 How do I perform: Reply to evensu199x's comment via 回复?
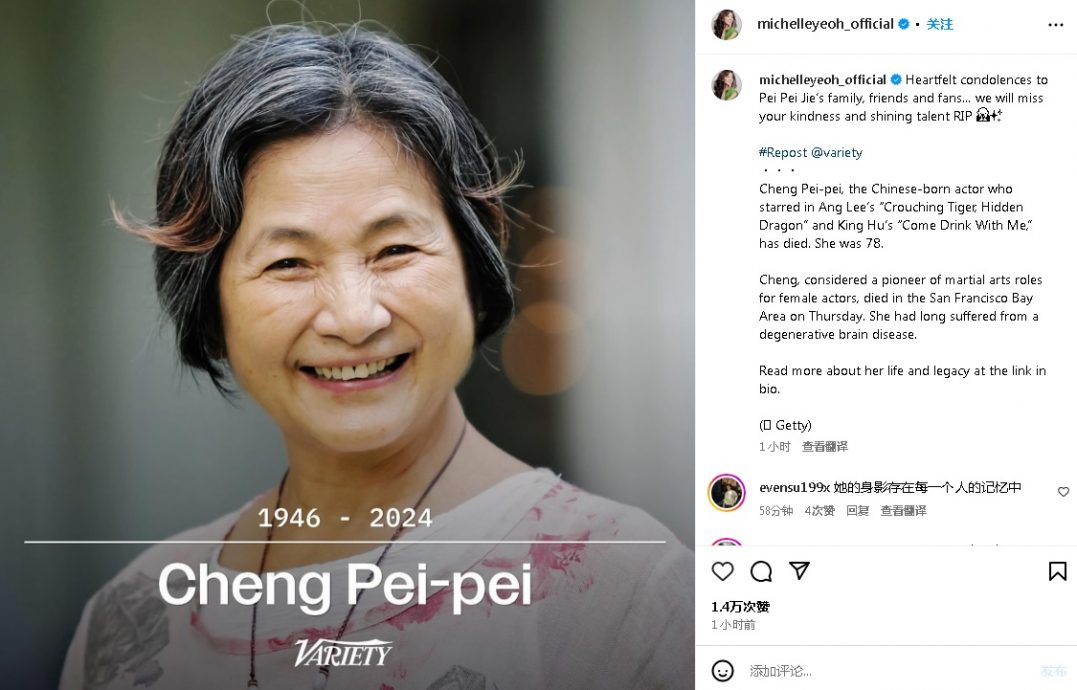857,510
